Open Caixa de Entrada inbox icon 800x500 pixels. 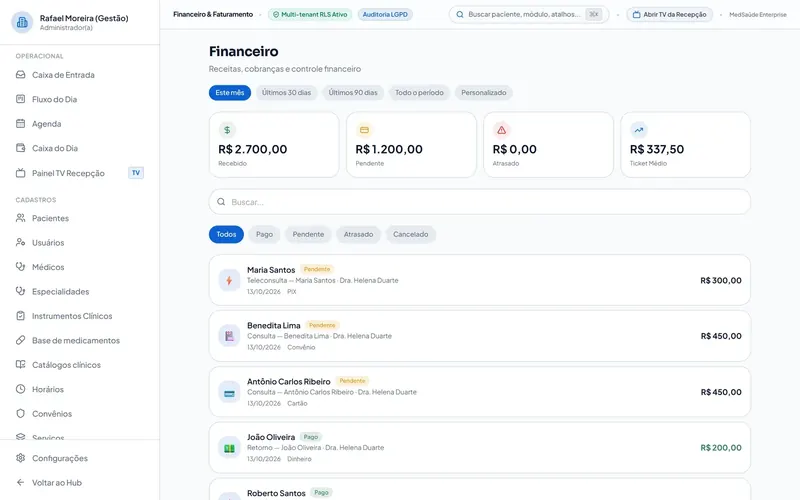(x=20, y=74)
